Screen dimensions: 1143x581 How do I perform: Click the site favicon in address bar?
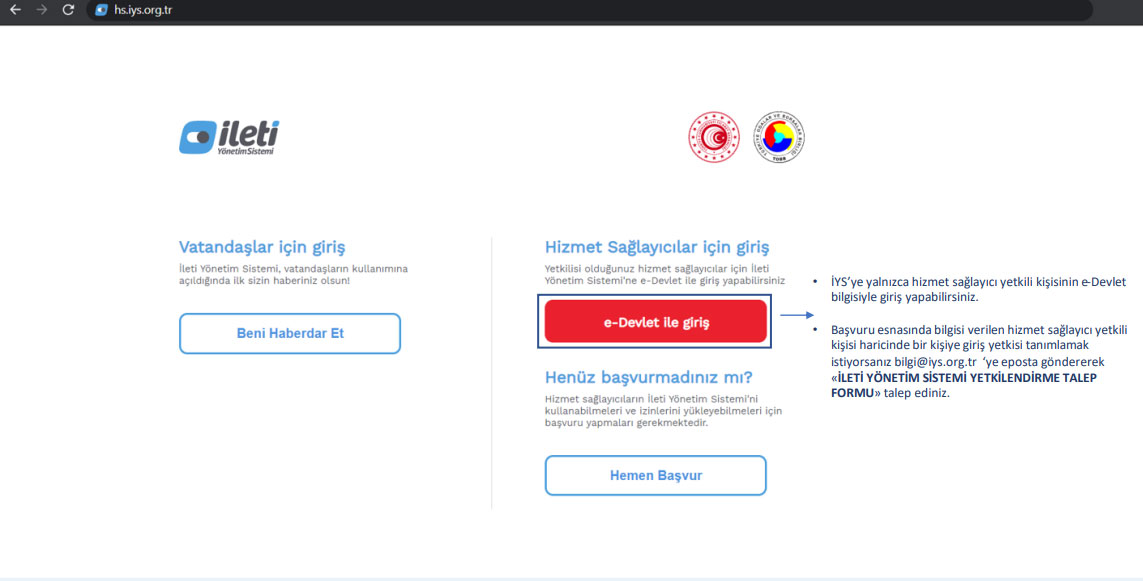pyautogui.click(x=101, y=10)
